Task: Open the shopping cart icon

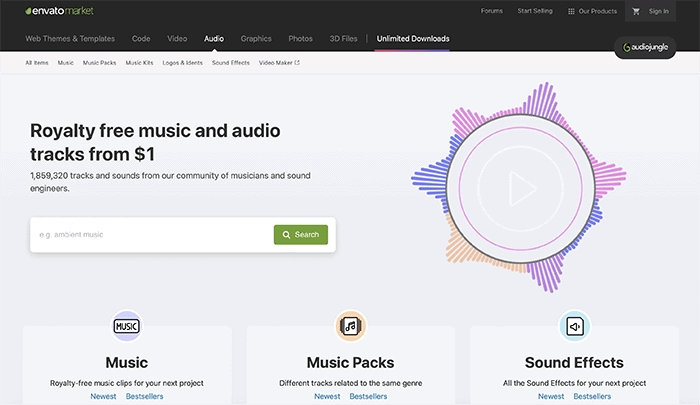Action: [x=635, y=11]
